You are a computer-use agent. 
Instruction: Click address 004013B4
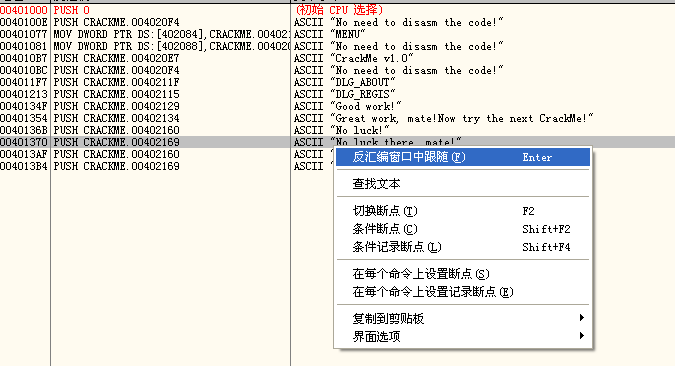point(24,166)
